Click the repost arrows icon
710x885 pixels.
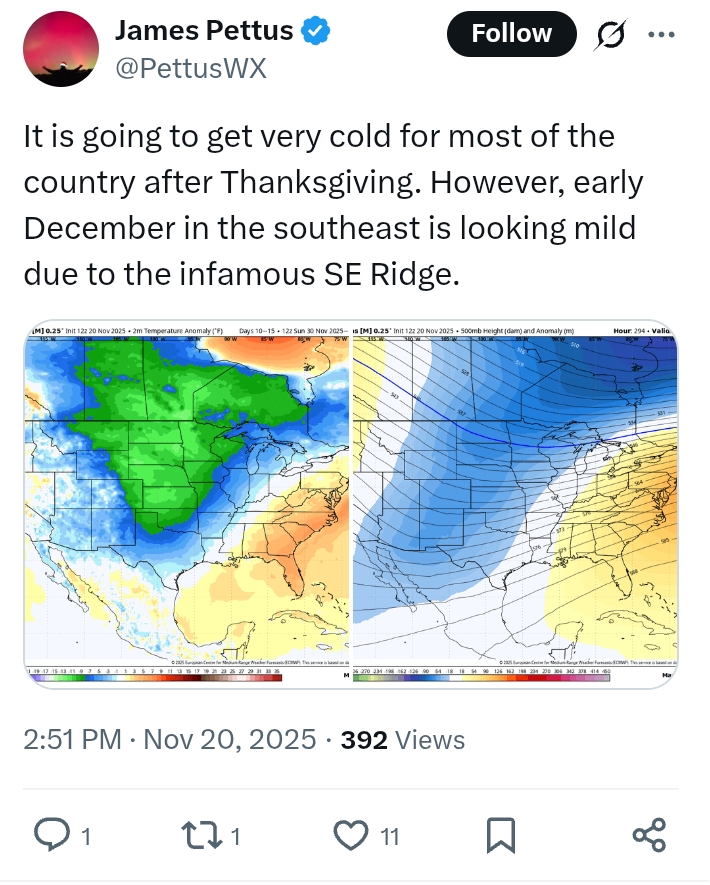coord(205,834)
